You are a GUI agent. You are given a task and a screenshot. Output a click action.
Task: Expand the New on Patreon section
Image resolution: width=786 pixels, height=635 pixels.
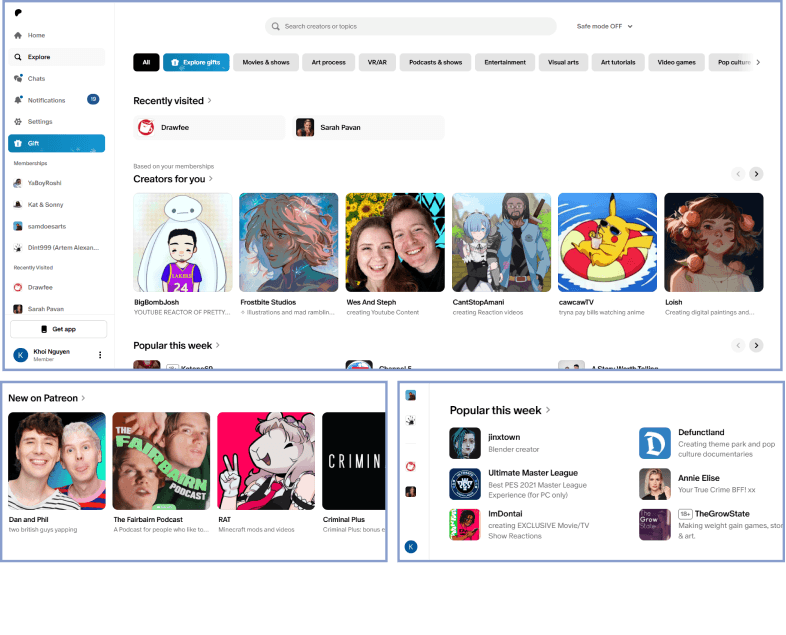click(47, 398)
